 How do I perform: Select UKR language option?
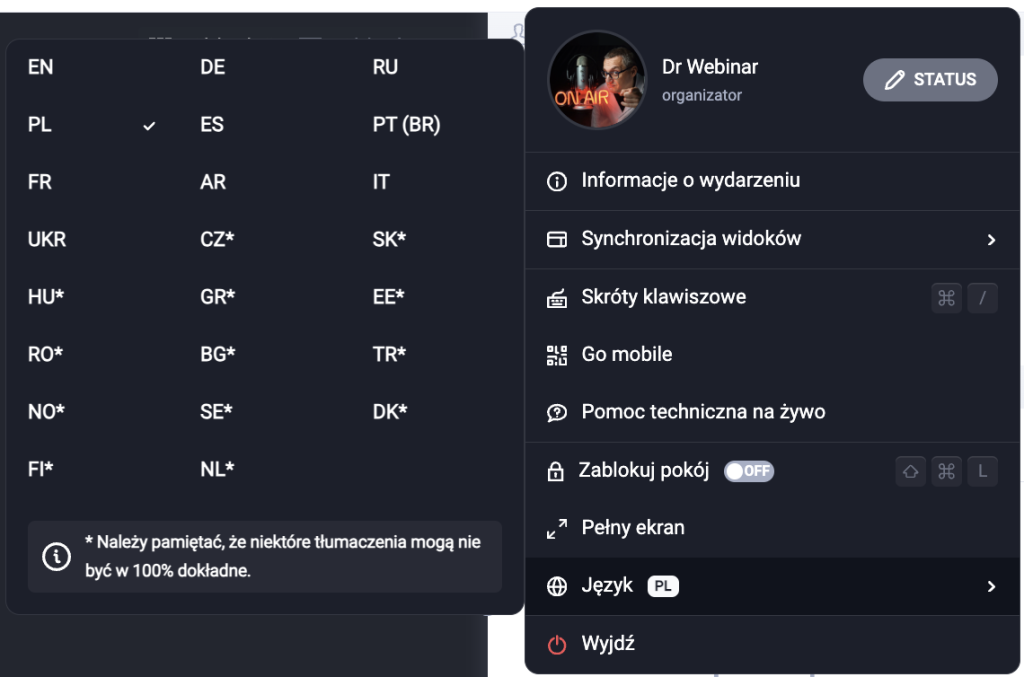[x=47, y=240]
